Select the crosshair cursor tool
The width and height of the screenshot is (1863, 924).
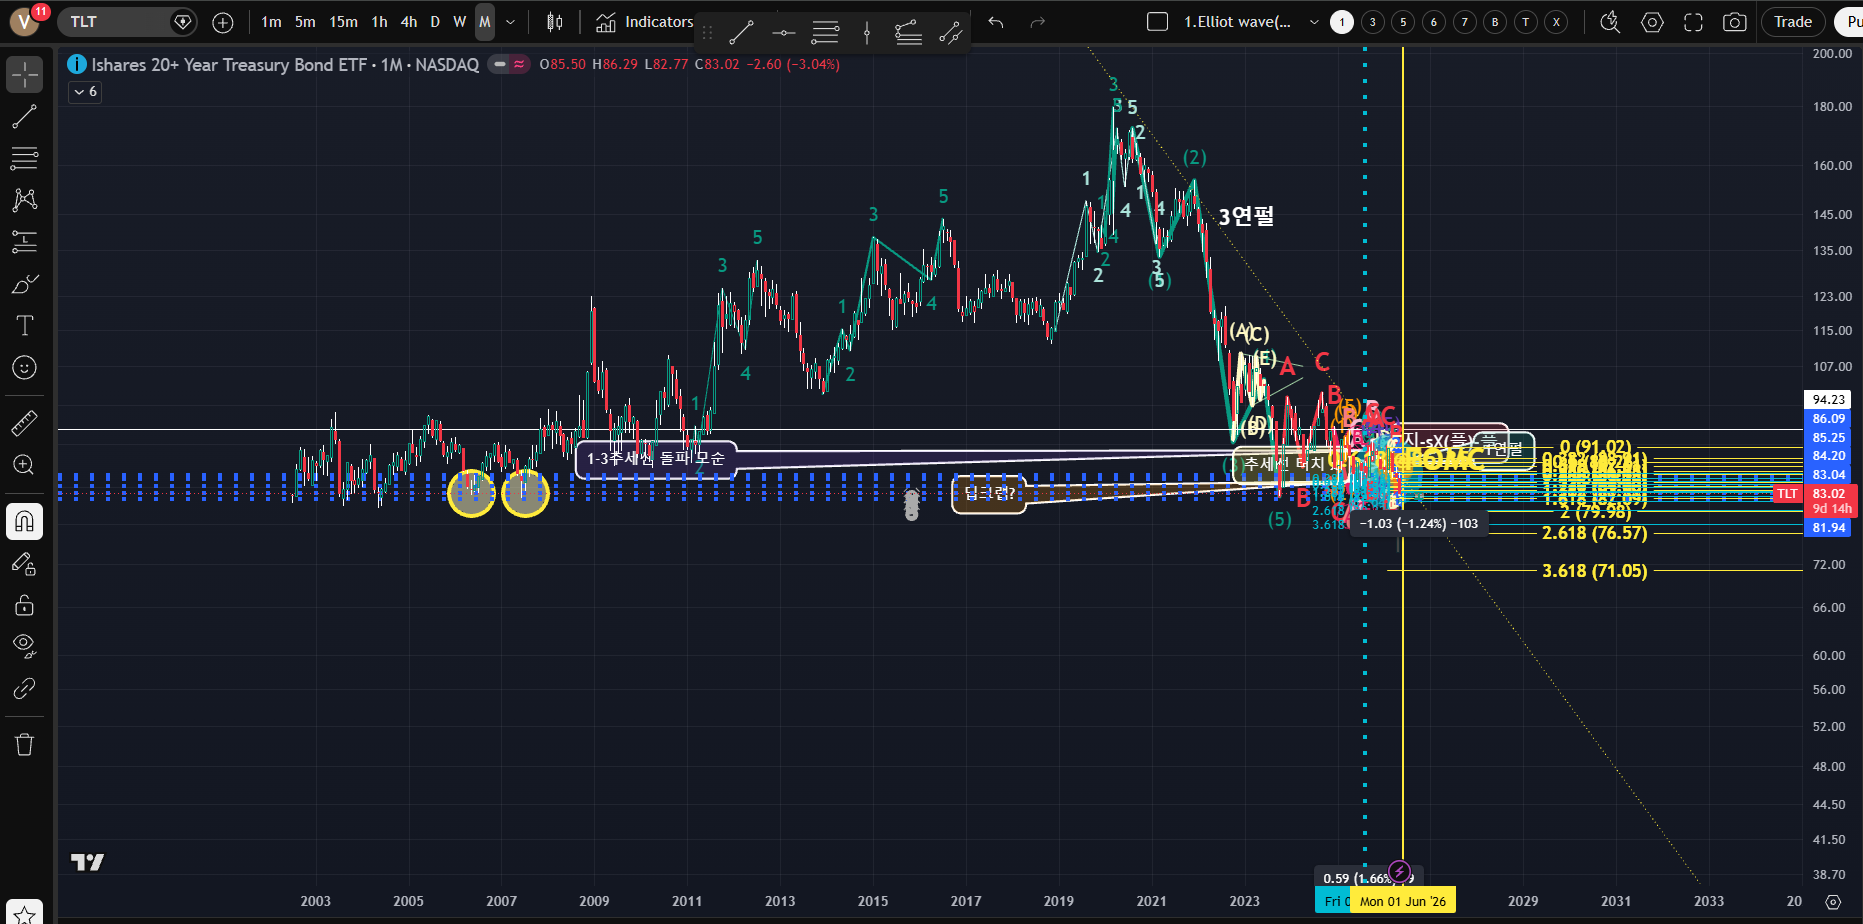(x=25, y=74)
